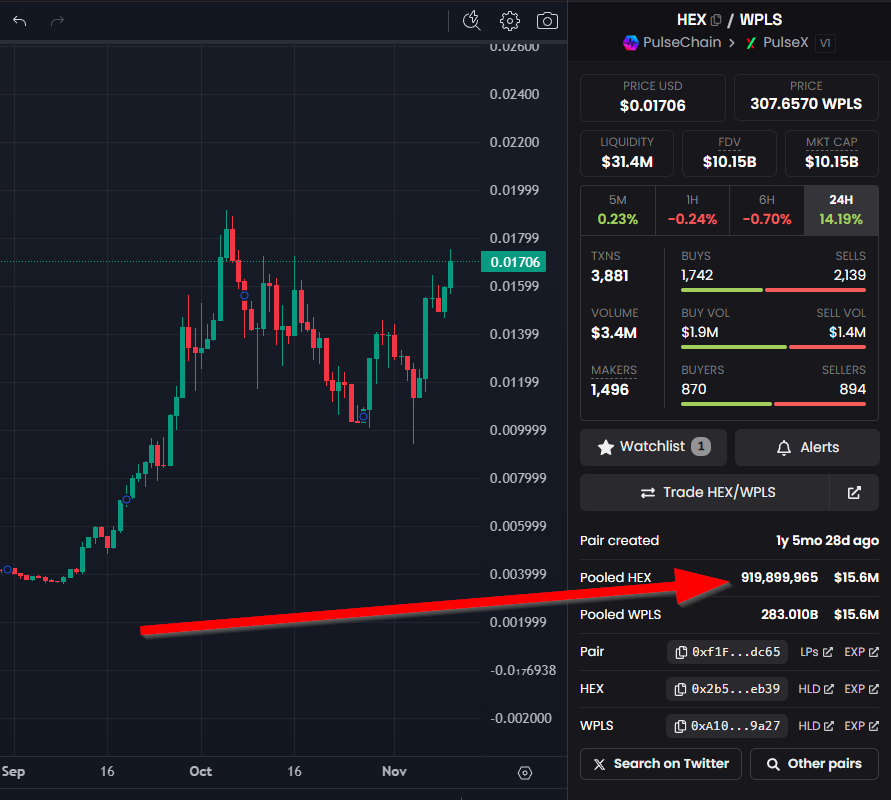Open chart settings gear
The image size is (891, 800).
click(x=509, y=21)
